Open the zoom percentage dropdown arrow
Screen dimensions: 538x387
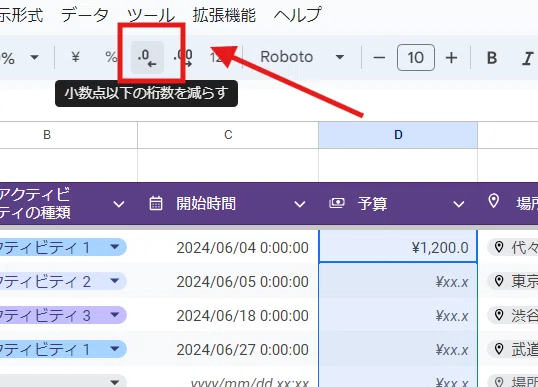[34, 57]
